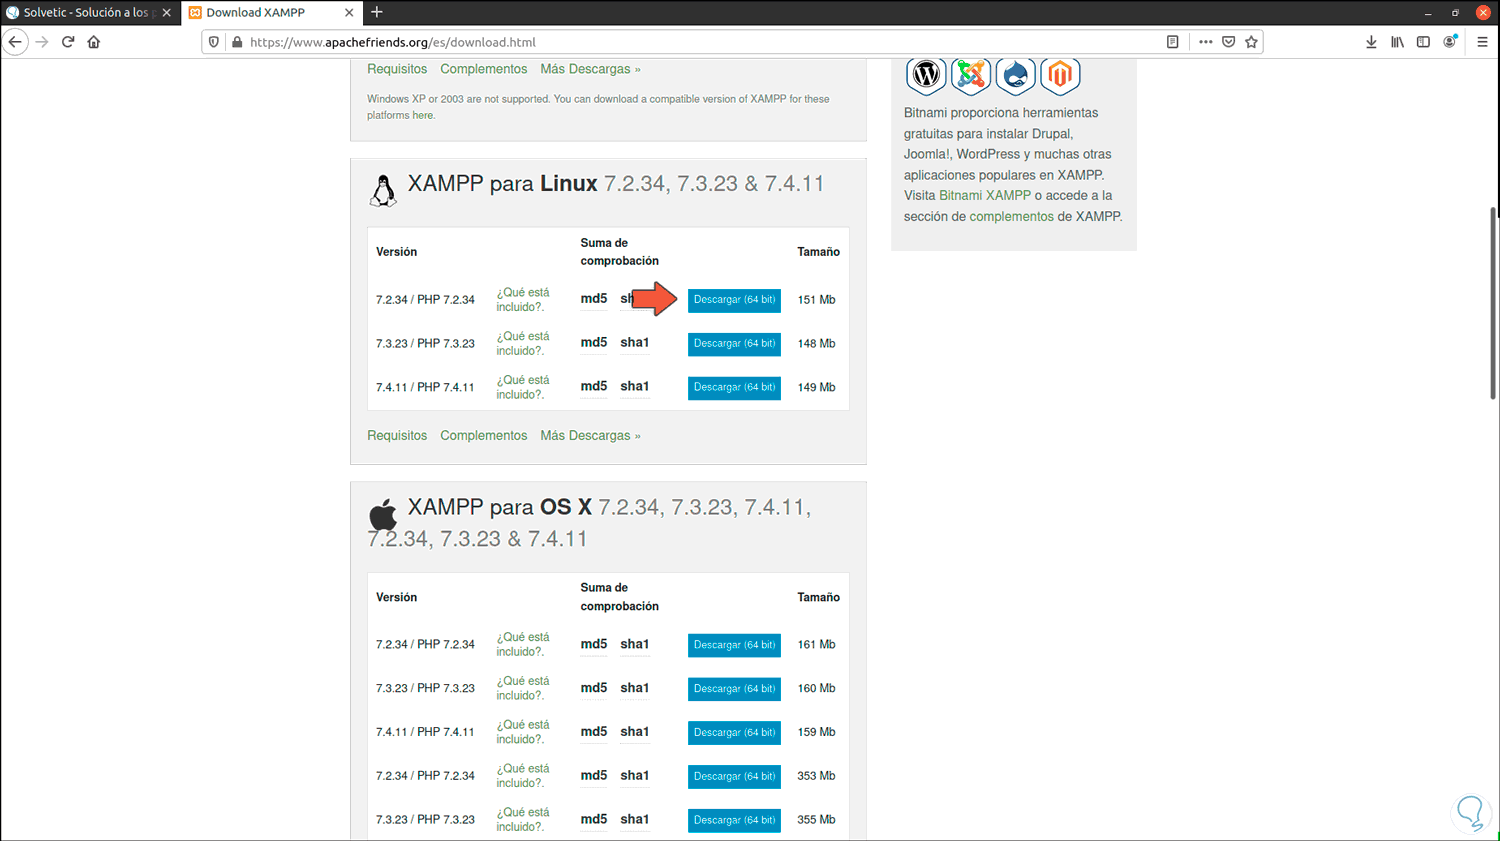
Task: Click the vertical page scrollbar
Action: point(1494,304)
